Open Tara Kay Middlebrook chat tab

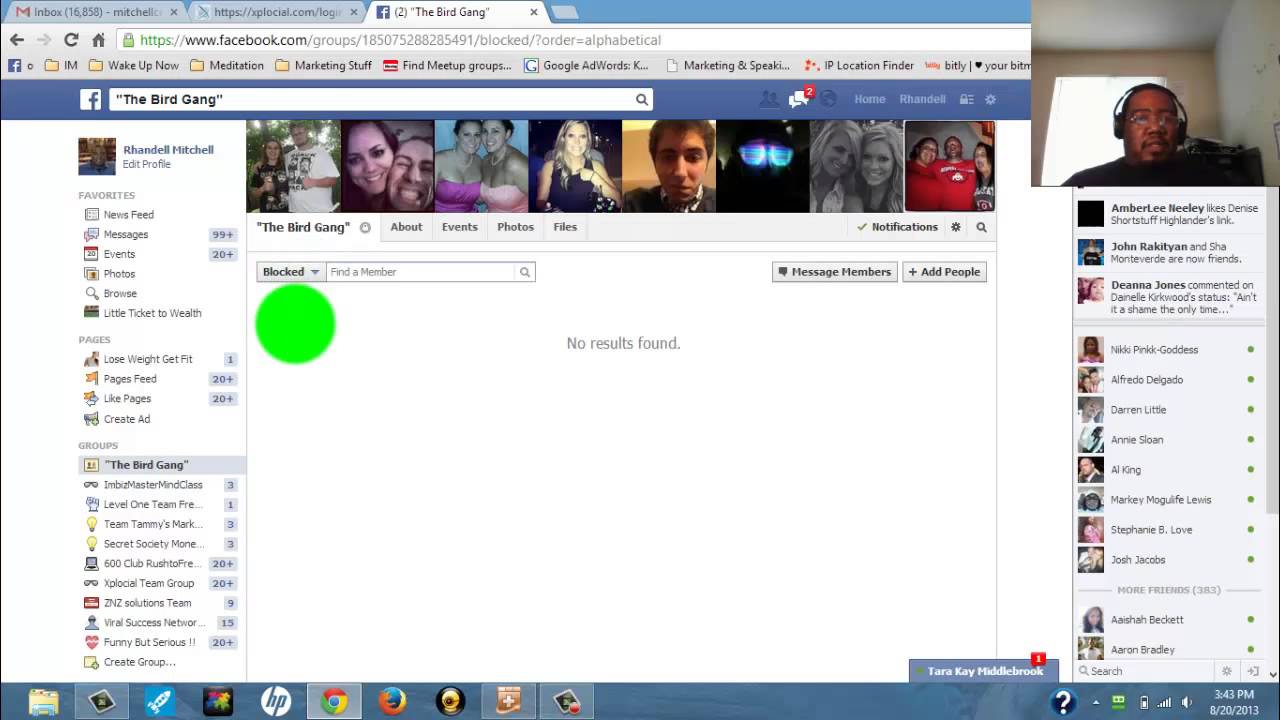[984, 671]
